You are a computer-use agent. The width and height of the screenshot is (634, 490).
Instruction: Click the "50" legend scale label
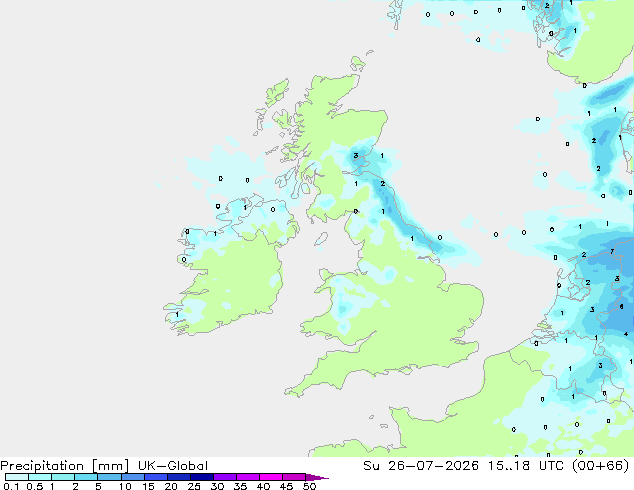[x=309, y=486]
